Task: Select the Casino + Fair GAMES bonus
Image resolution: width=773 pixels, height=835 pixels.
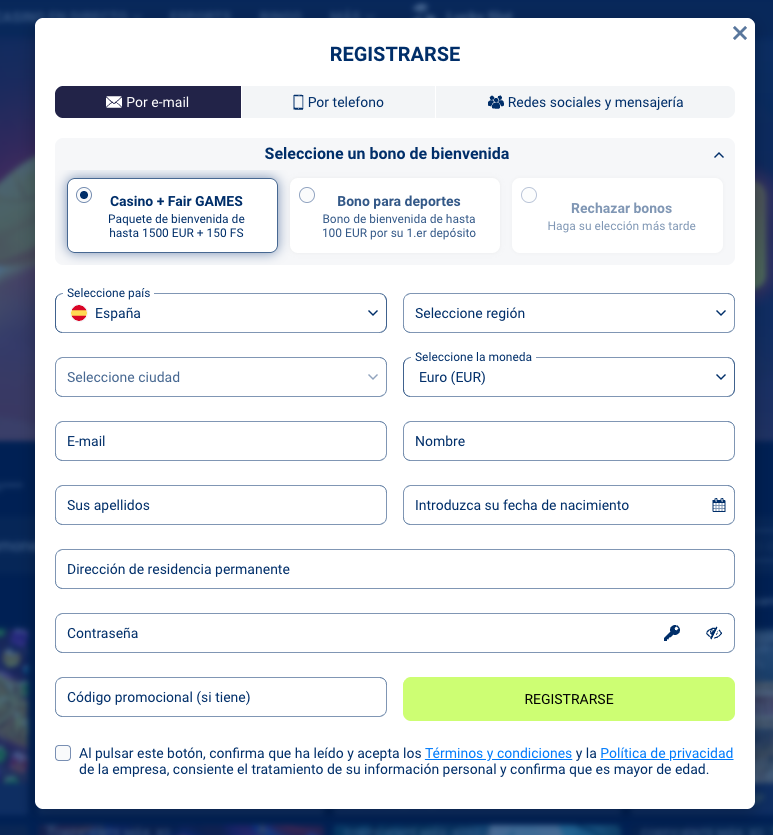Action: pos(172,215)
